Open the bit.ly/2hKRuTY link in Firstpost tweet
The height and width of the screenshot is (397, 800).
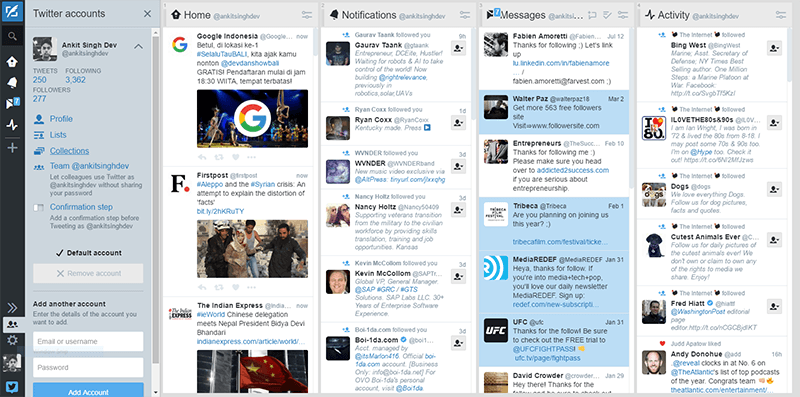coord(220,211)
